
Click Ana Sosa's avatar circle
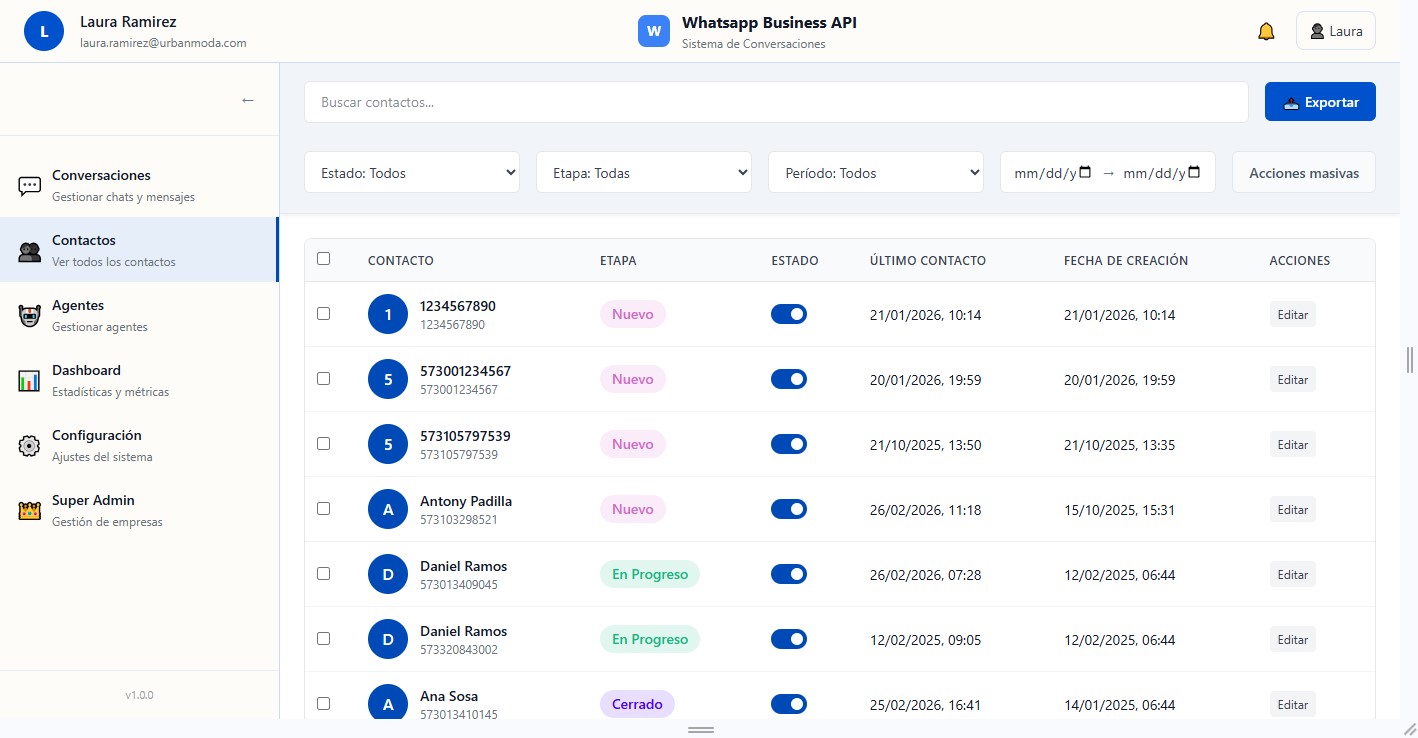coord(388,704)
